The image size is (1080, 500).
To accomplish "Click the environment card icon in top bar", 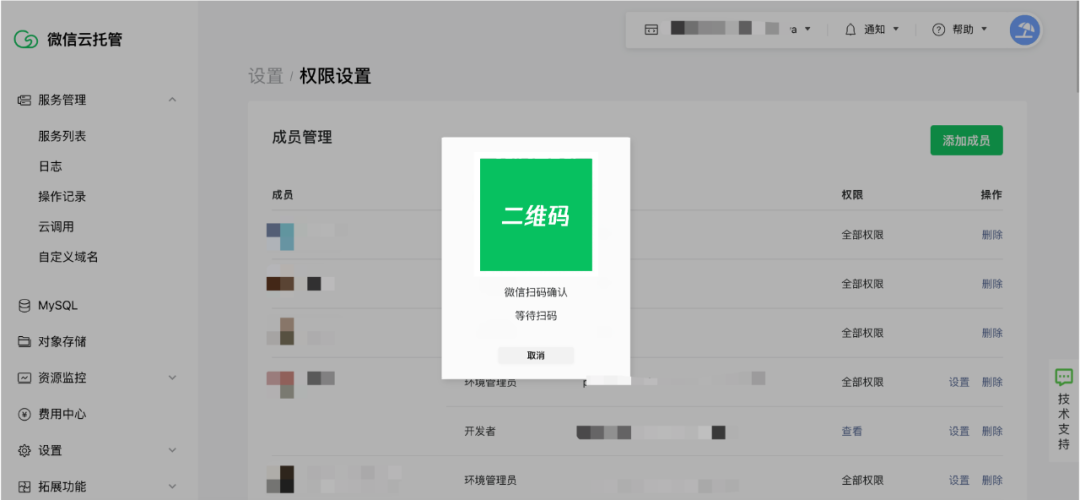I will pyautogui.click(x=651, y=30).
